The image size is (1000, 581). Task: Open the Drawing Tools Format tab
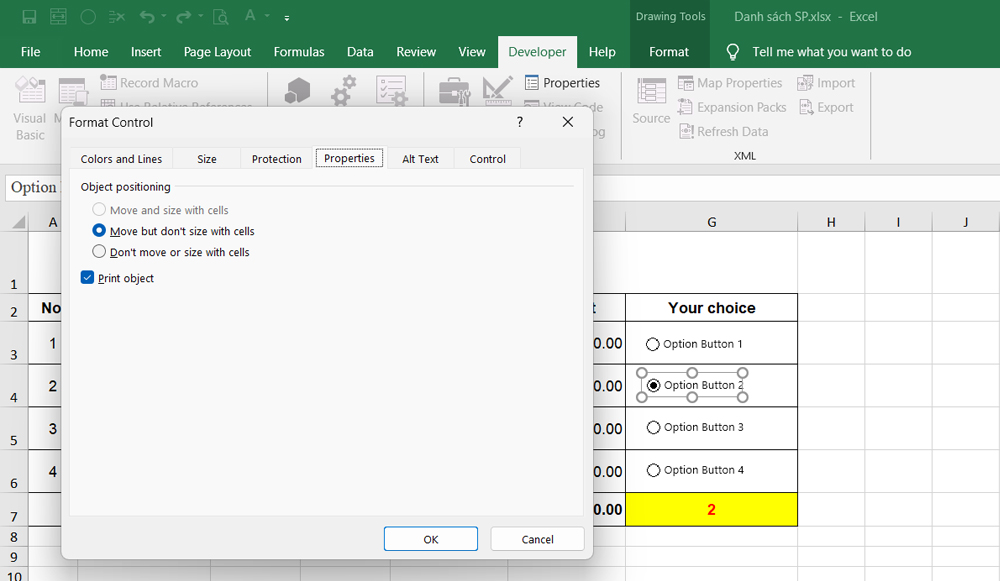pyautogui.click(x=669, y=52)
